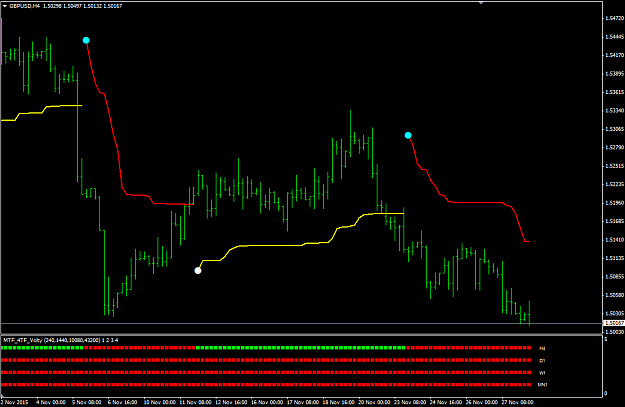Click the 1.50305 price scale value
The image size is (625, 407).
614,314
